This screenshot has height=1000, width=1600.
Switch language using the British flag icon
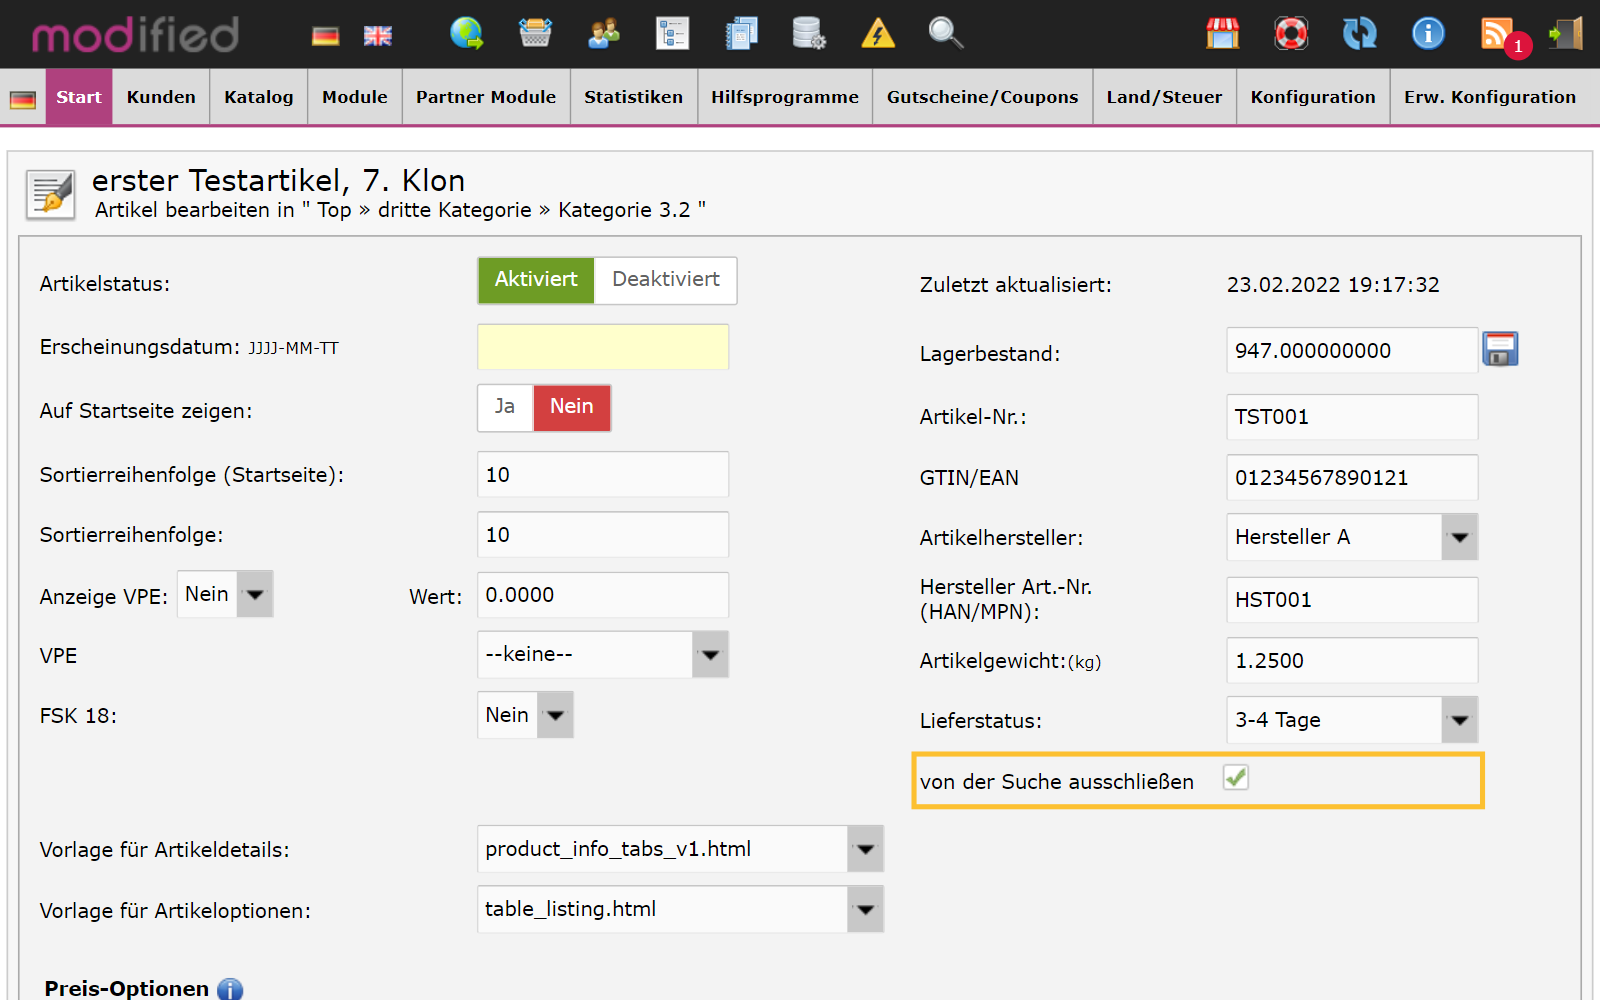pos(377,36)
